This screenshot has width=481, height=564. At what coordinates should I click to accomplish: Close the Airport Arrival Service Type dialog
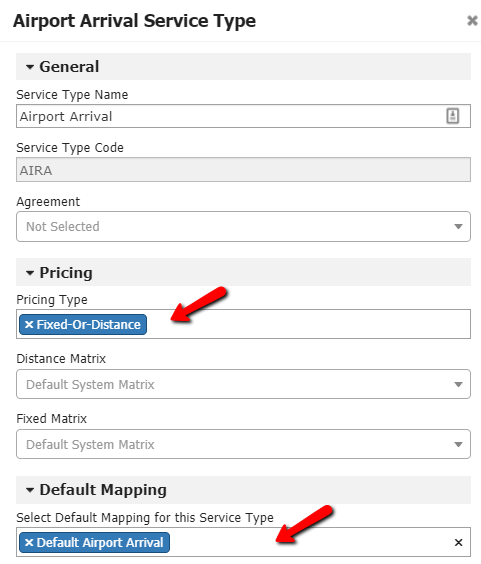tap(472, 21)
